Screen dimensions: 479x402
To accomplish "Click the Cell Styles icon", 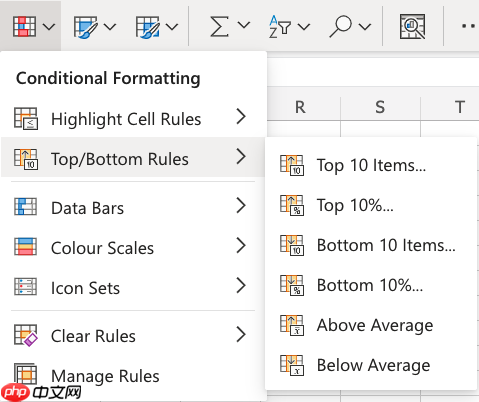I will coord(147,26).
